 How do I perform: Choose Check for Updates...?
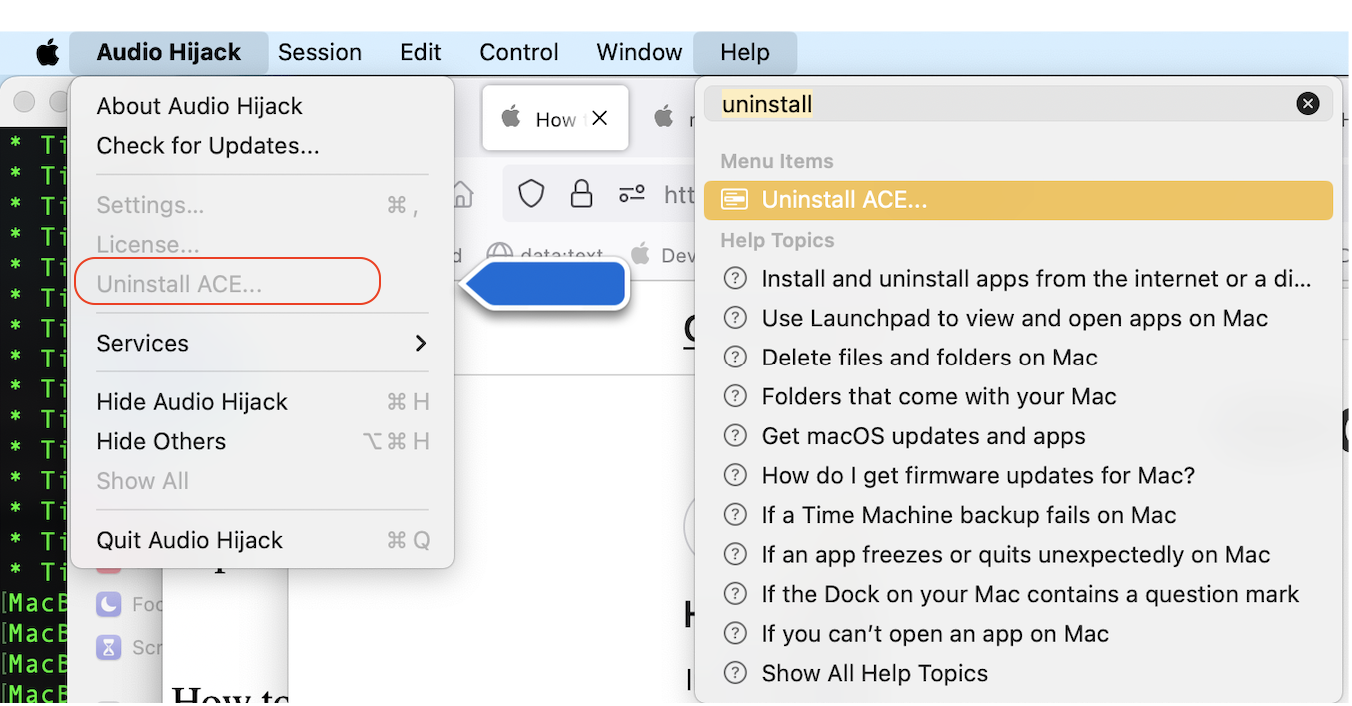[x=262, y=146]
